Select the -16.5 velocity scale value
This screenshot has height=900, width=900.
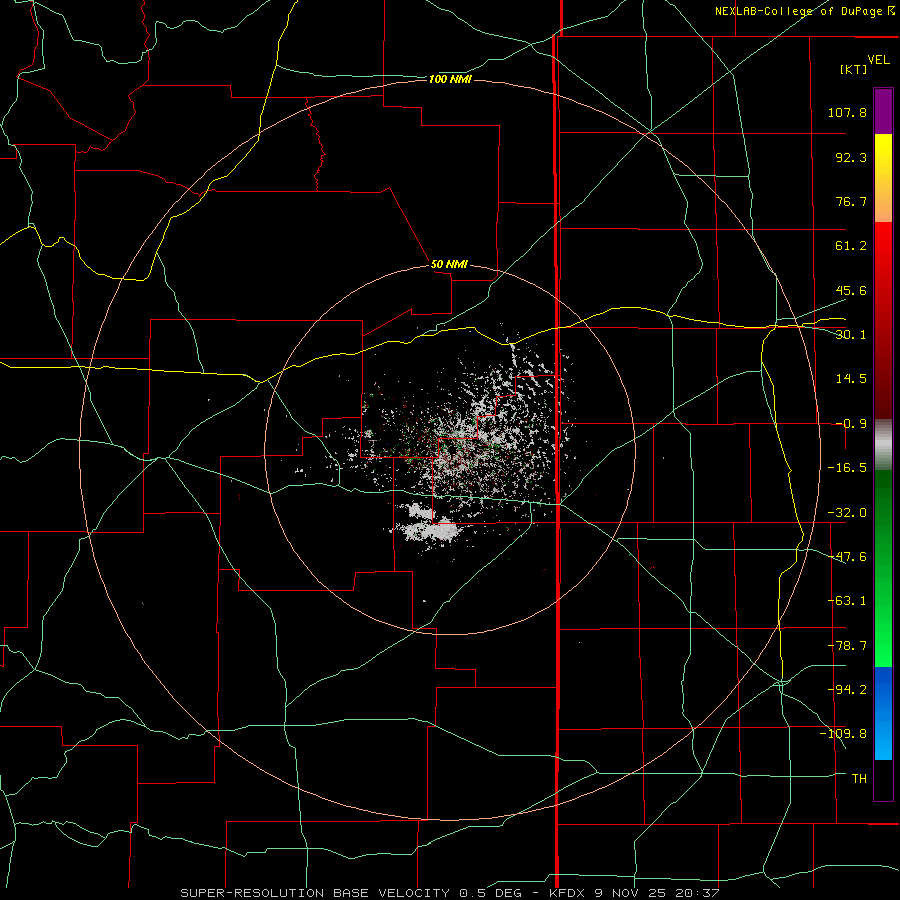coord(847,468)
